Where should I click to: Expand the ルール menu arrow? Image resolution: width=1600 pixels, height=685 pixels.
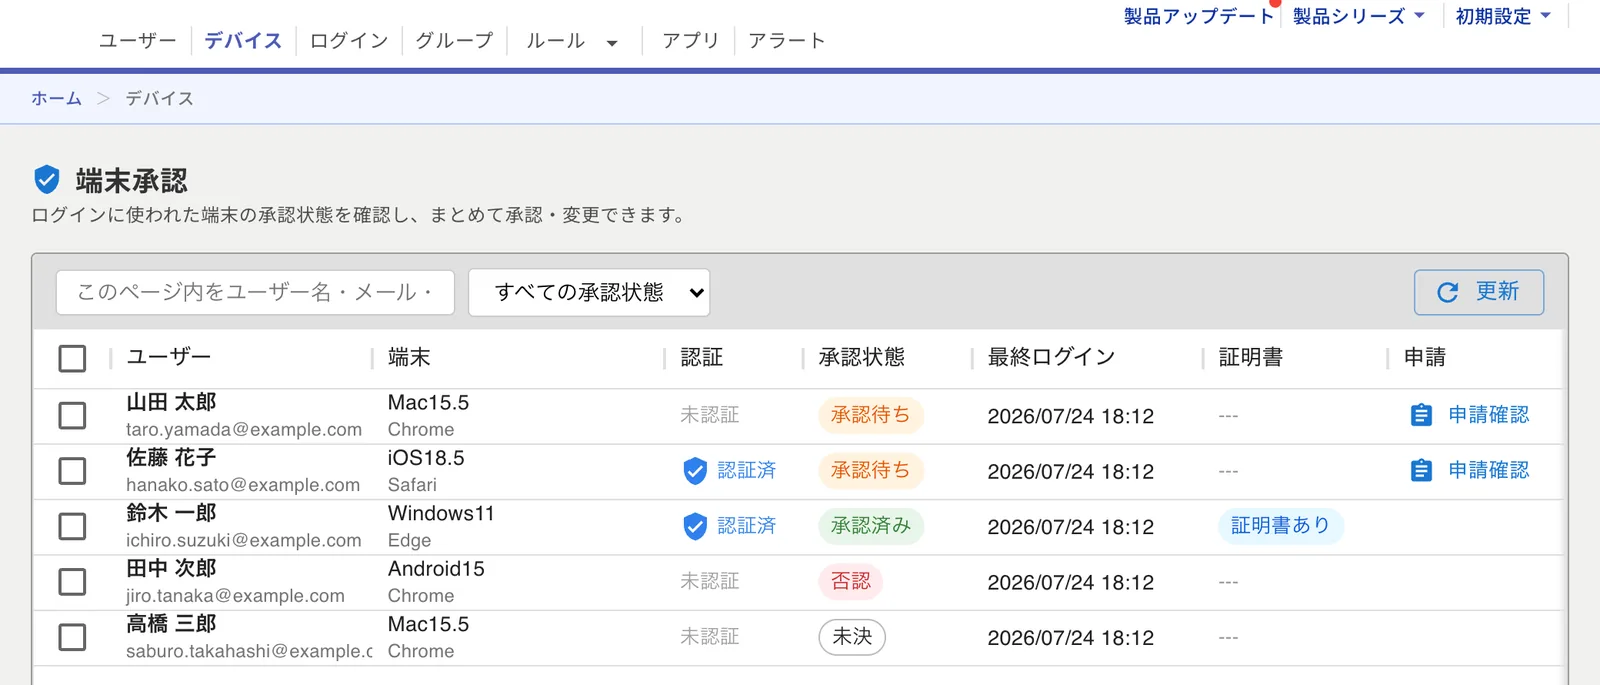point(612,43)
